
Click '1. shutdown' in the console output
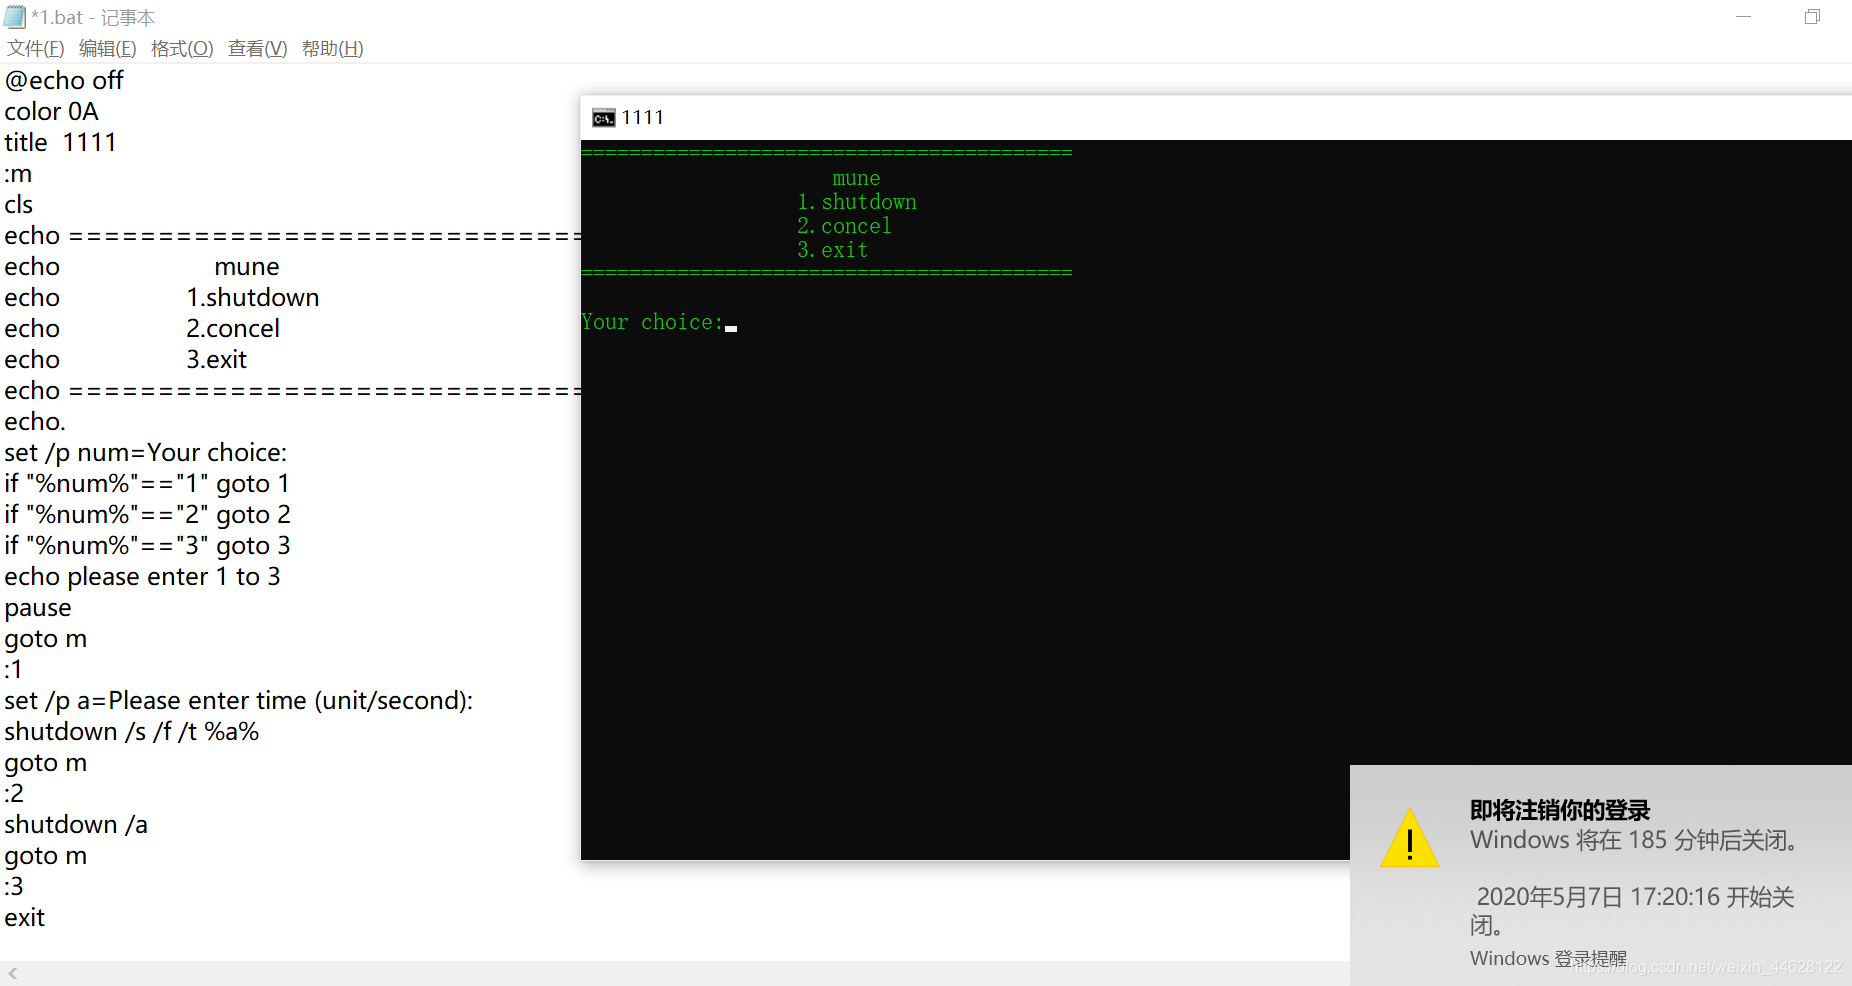(857, 202)
